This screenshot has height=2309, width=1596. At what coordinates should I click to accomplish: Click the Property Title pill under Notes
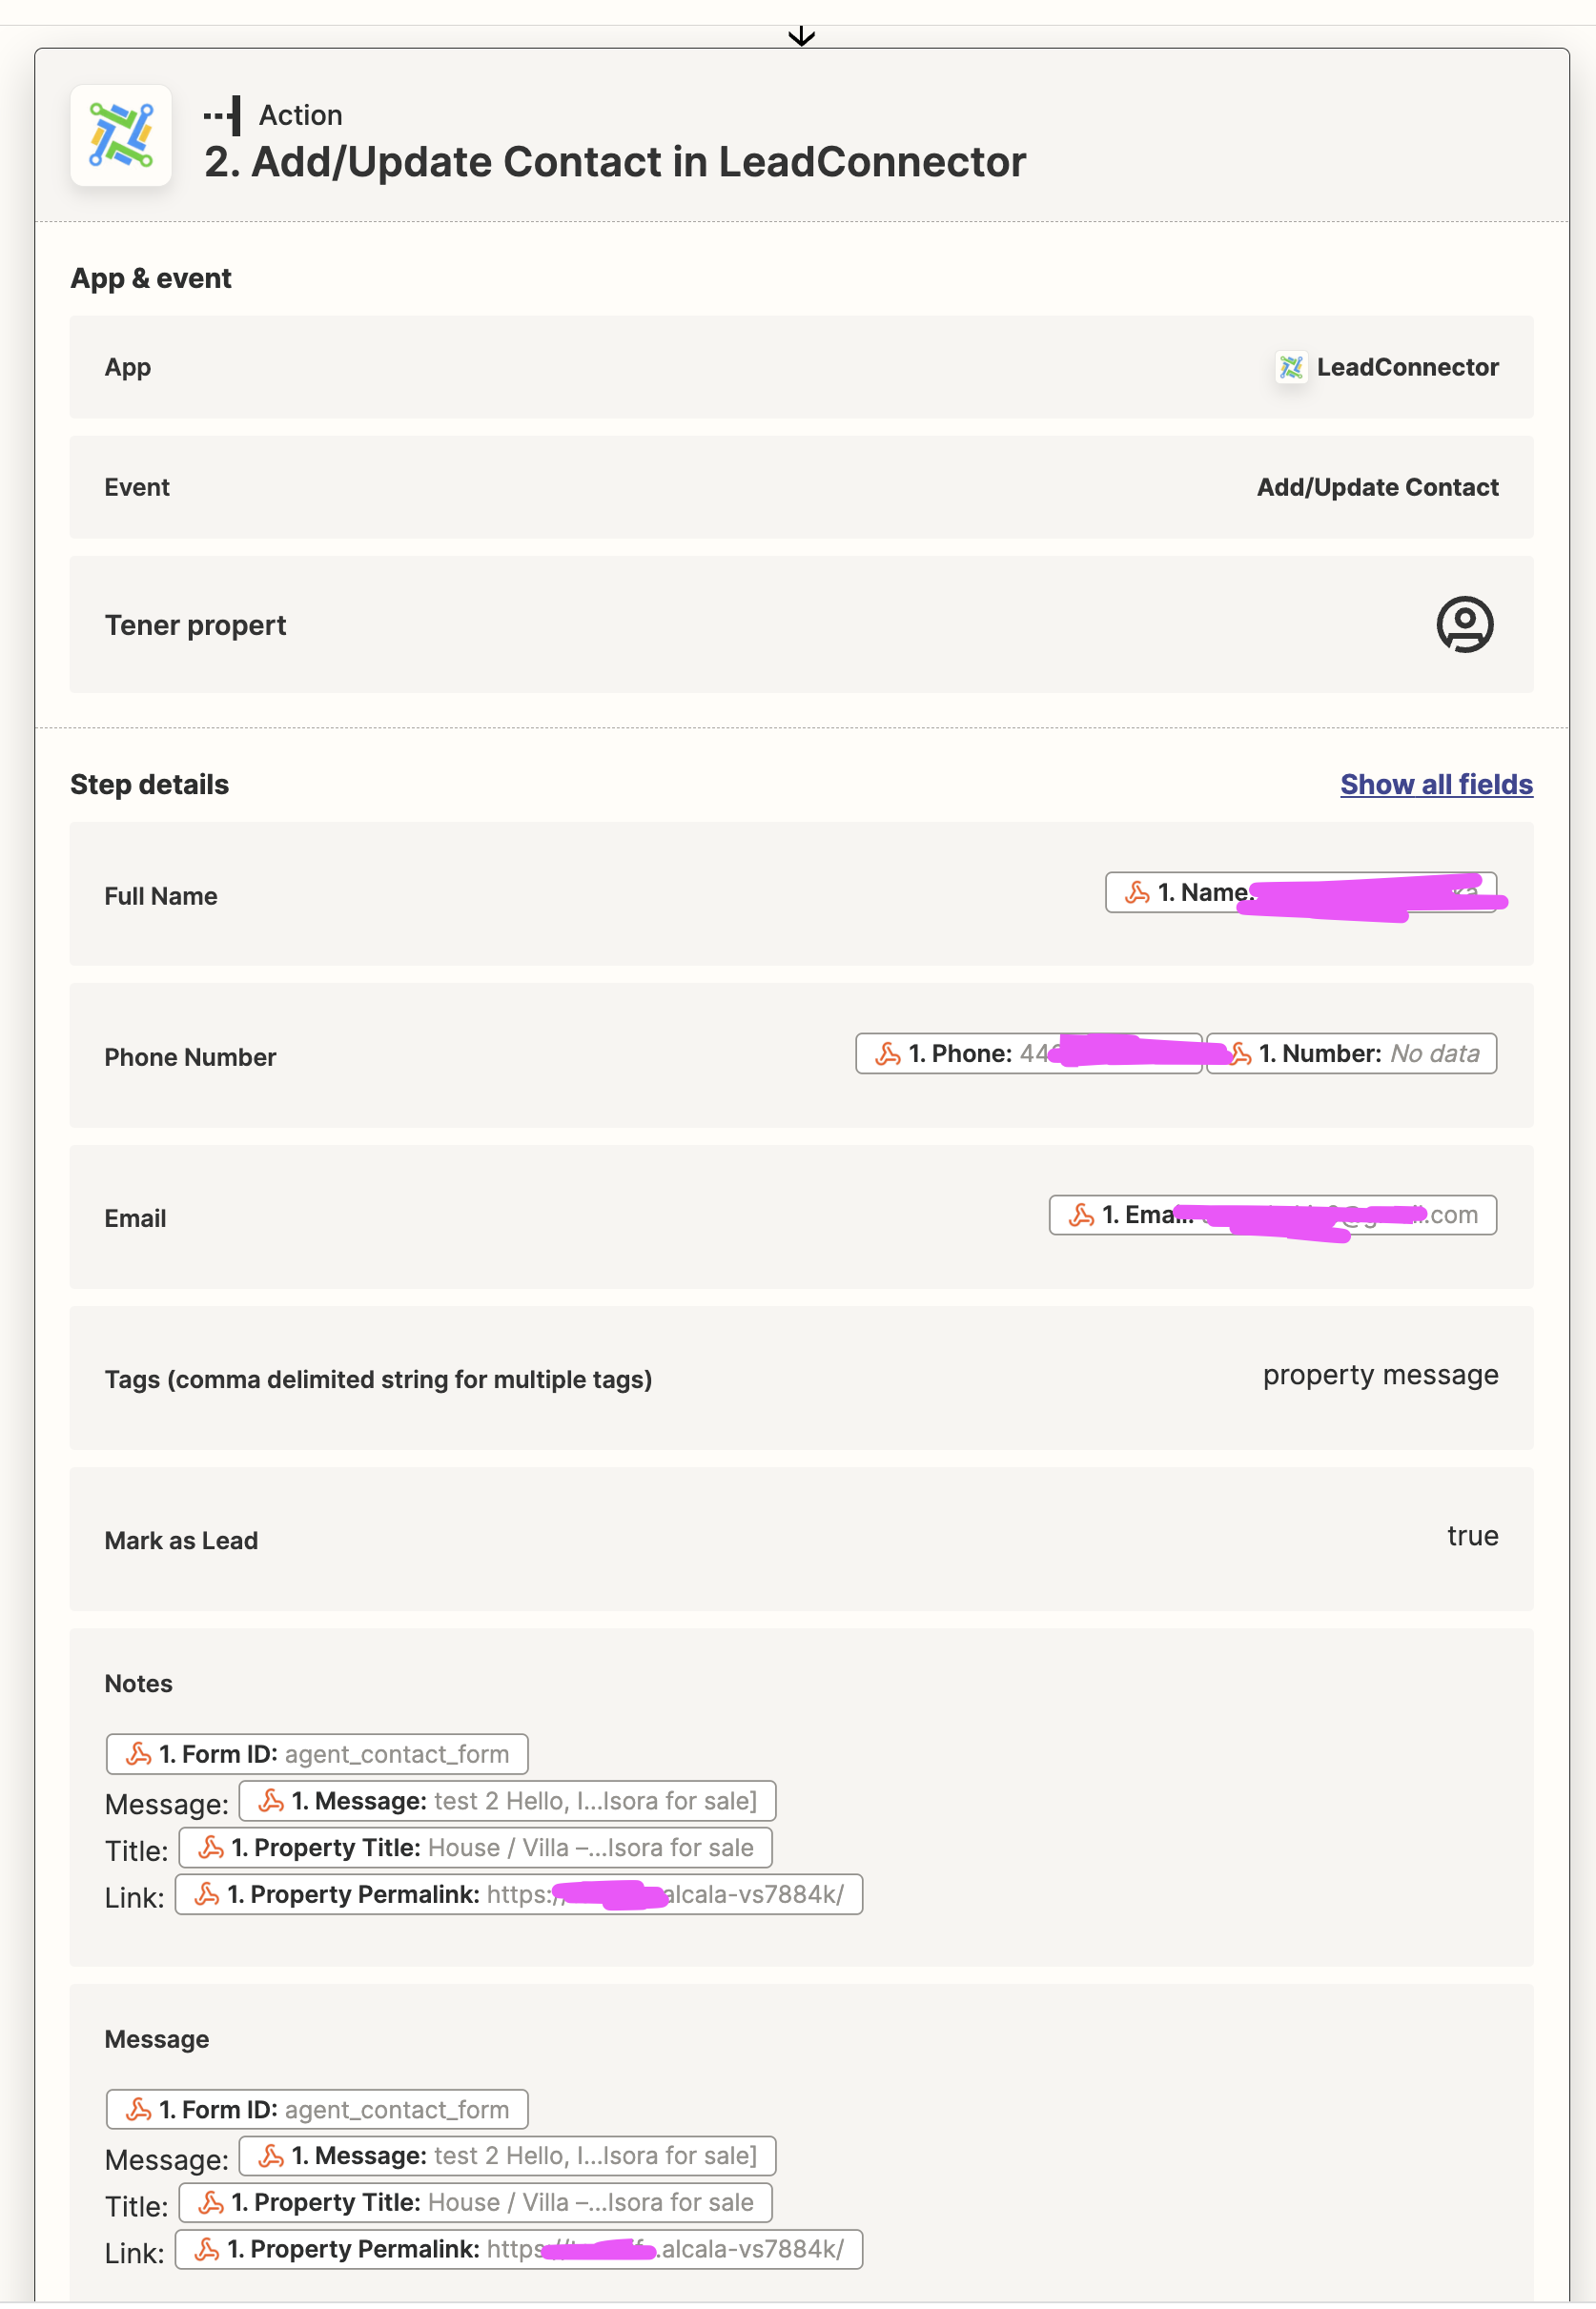(475, 1848)
